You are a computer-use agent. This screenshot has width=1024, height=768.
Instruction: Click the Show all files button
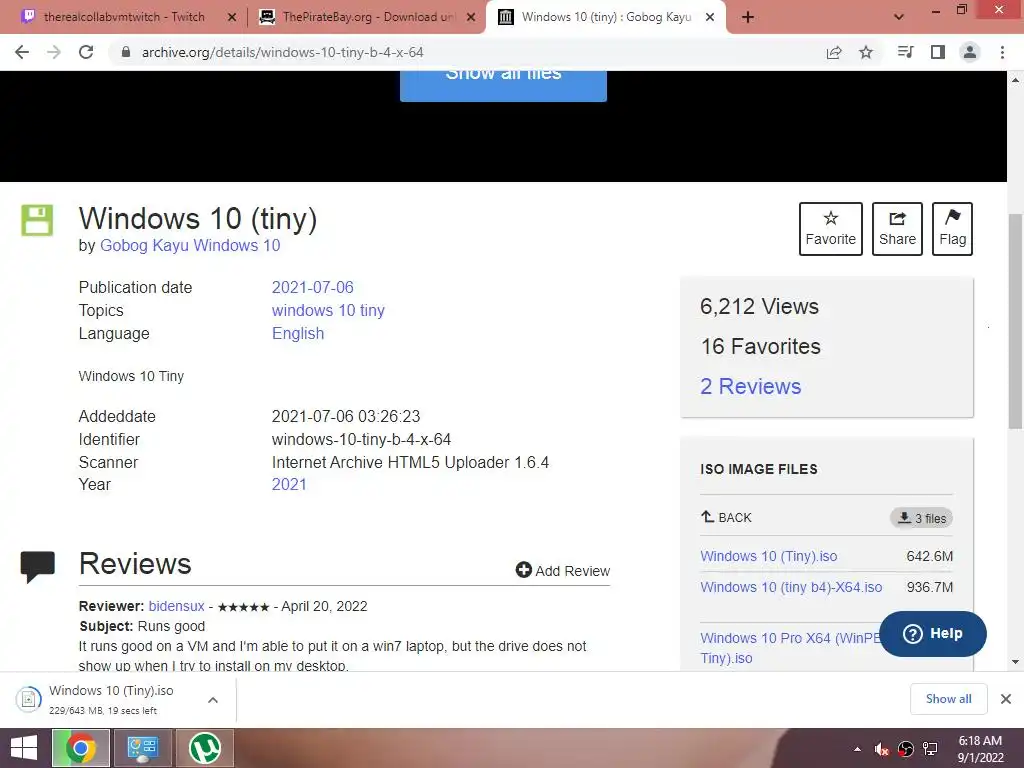(504, 86)
